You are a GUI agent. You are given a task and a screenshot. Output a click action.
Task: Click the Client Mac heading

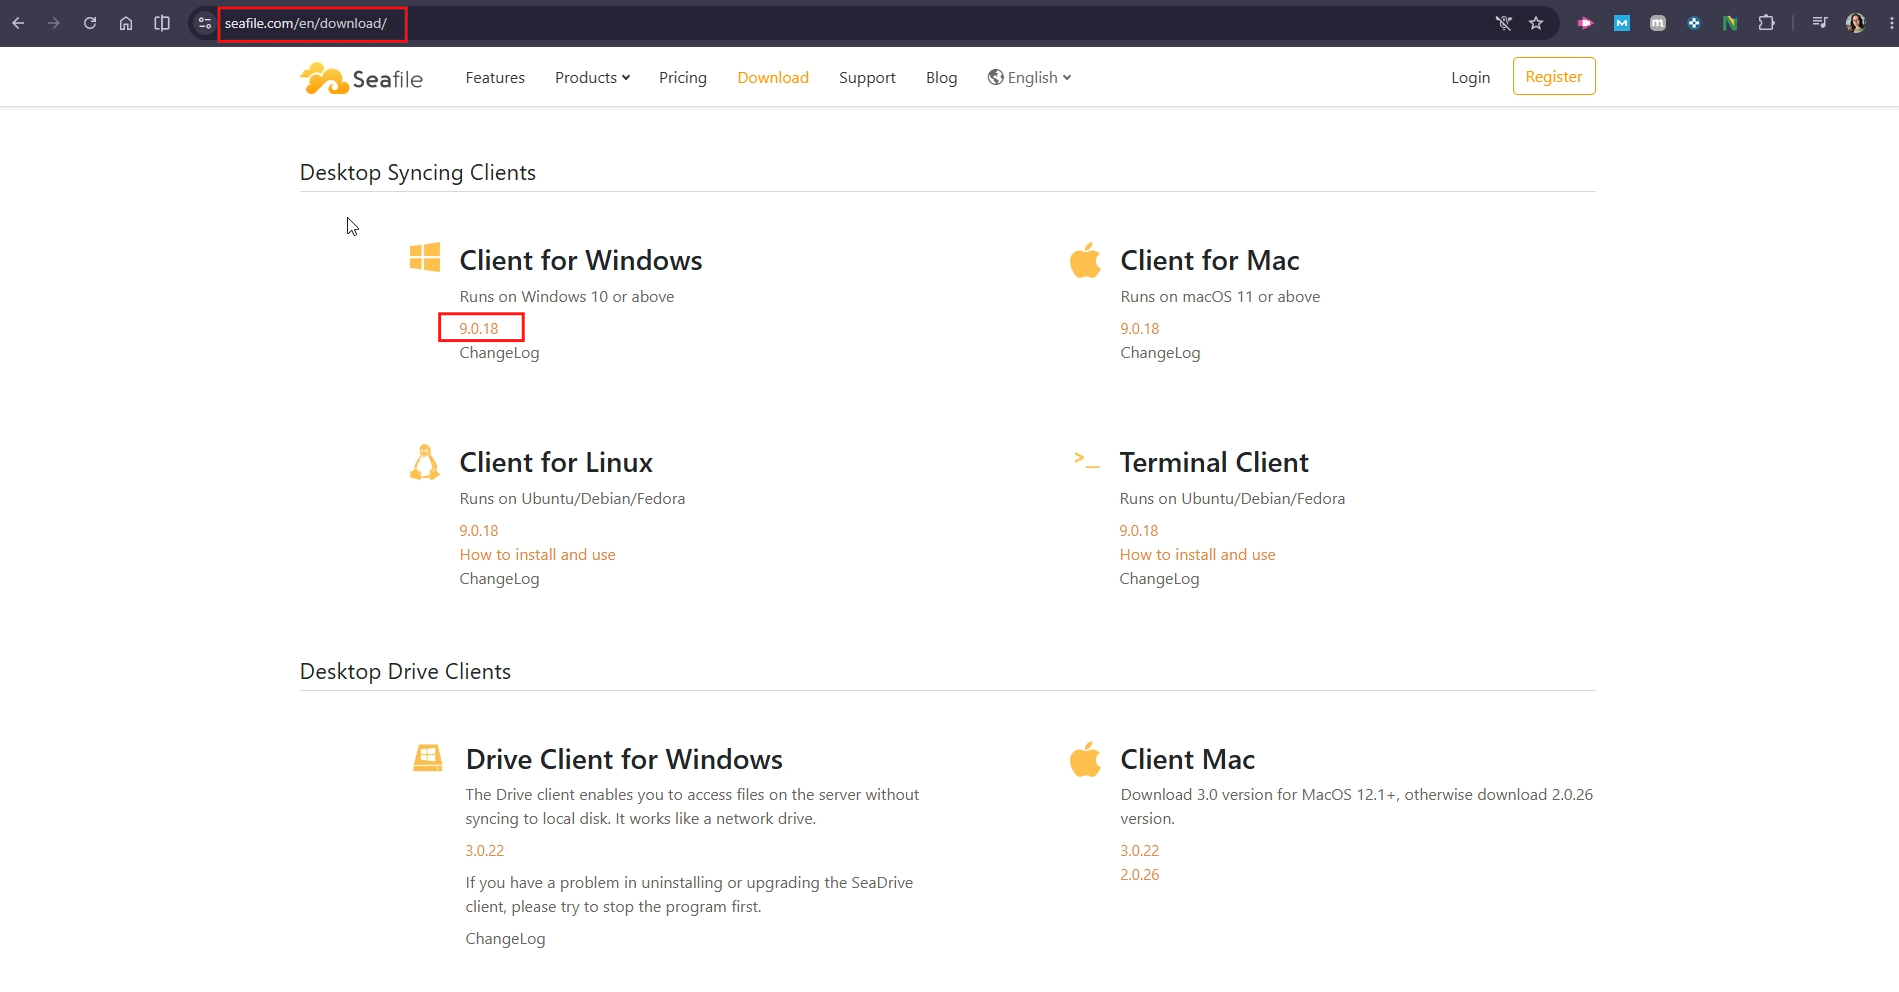1188,760
